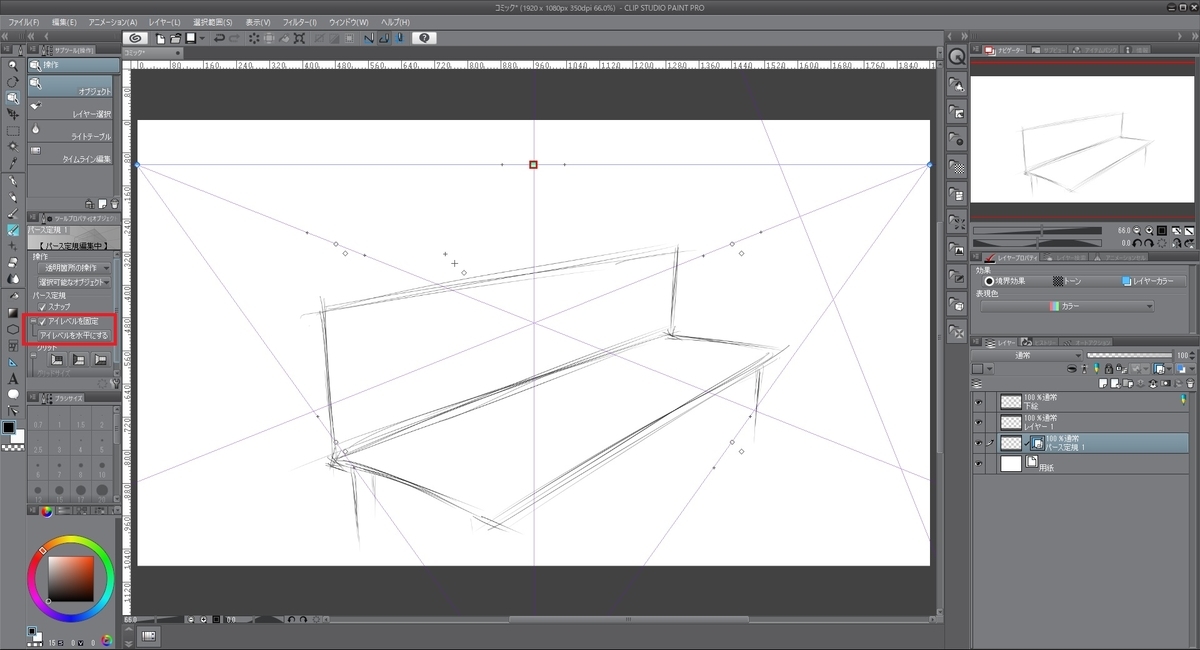The width and height of the screenshot is (1200, 650).
Task: Select the eraser tool
Action: coord(13,262)
